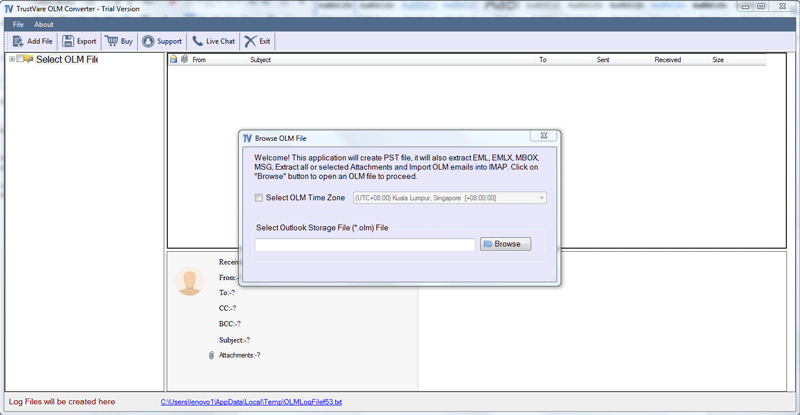Close the Browse OLM File dialog

[543, 136]
